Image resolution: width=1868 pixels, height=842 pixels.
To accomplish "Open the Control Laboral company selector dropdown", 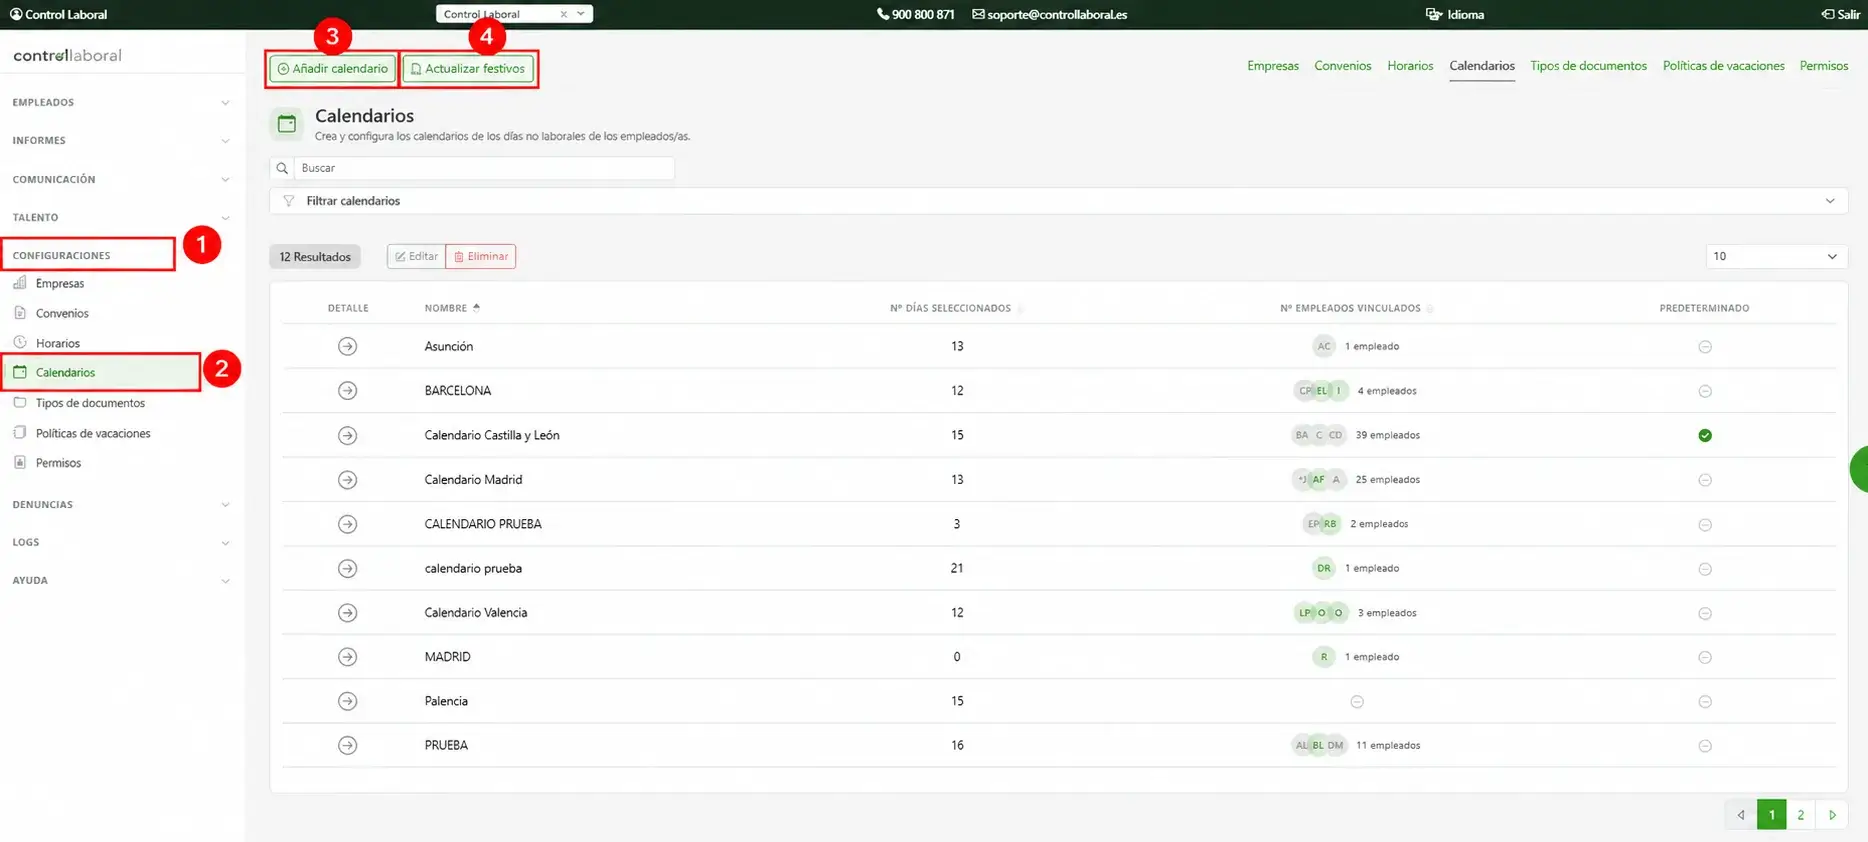I will point(514,14).
